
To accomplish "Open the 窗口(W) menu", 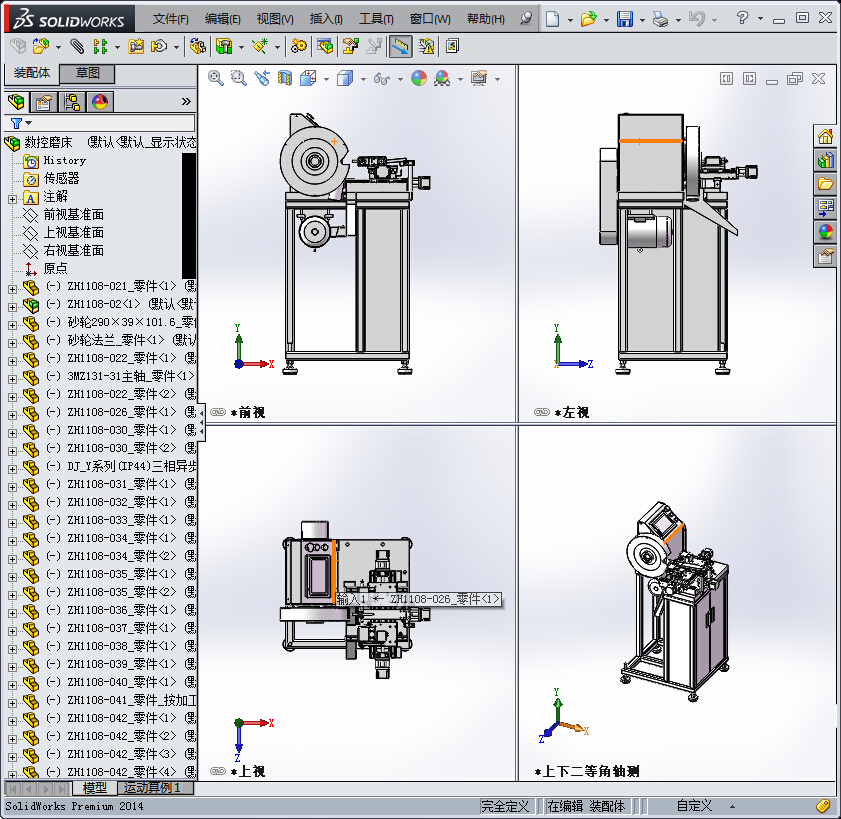I will point(430,19).
